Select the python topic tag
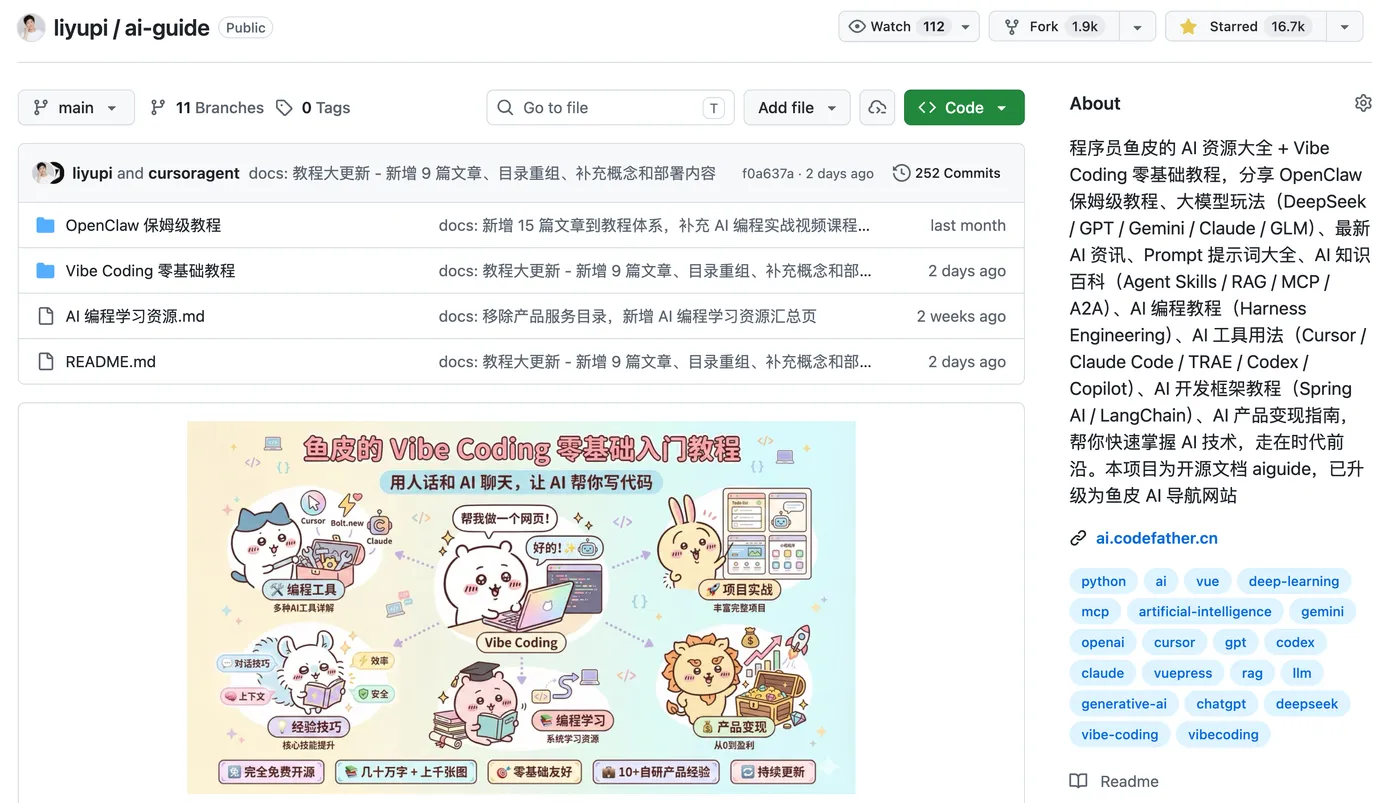 tap(1104, 581)
